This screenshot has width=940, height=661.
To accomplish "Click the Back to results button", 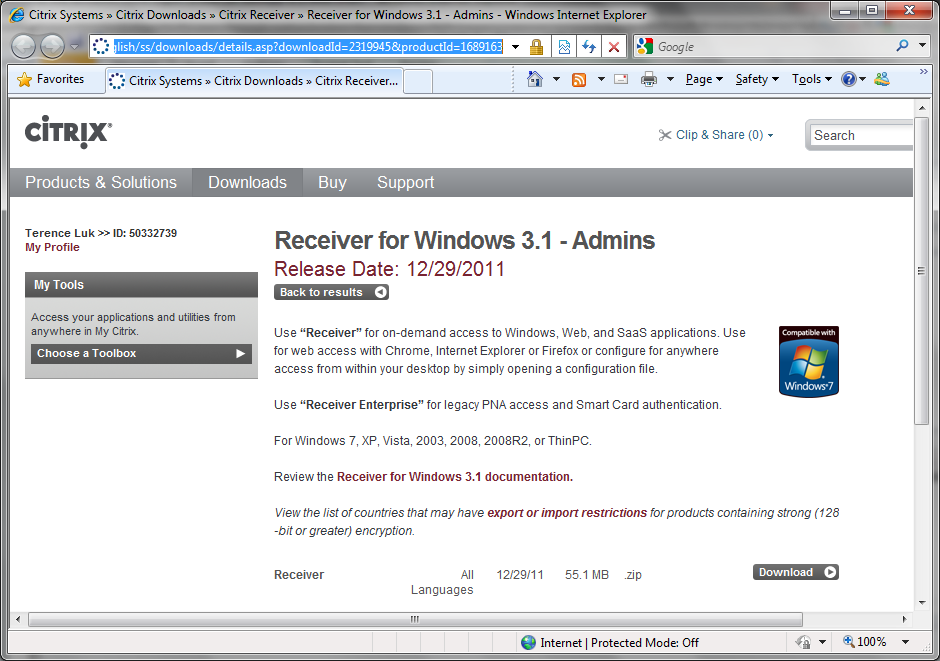I will point(331,292).
